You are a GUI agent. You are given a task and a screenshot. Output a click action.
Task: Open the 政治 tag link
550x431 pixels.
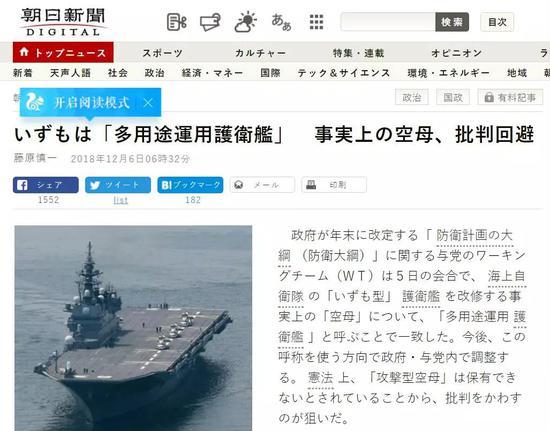click(x=411, y=97)
